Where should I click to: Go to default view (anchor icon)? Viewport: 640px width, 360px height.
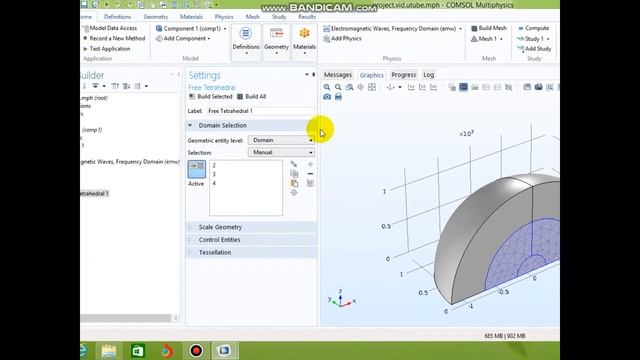pyautogui.click(x=391, y=87)
